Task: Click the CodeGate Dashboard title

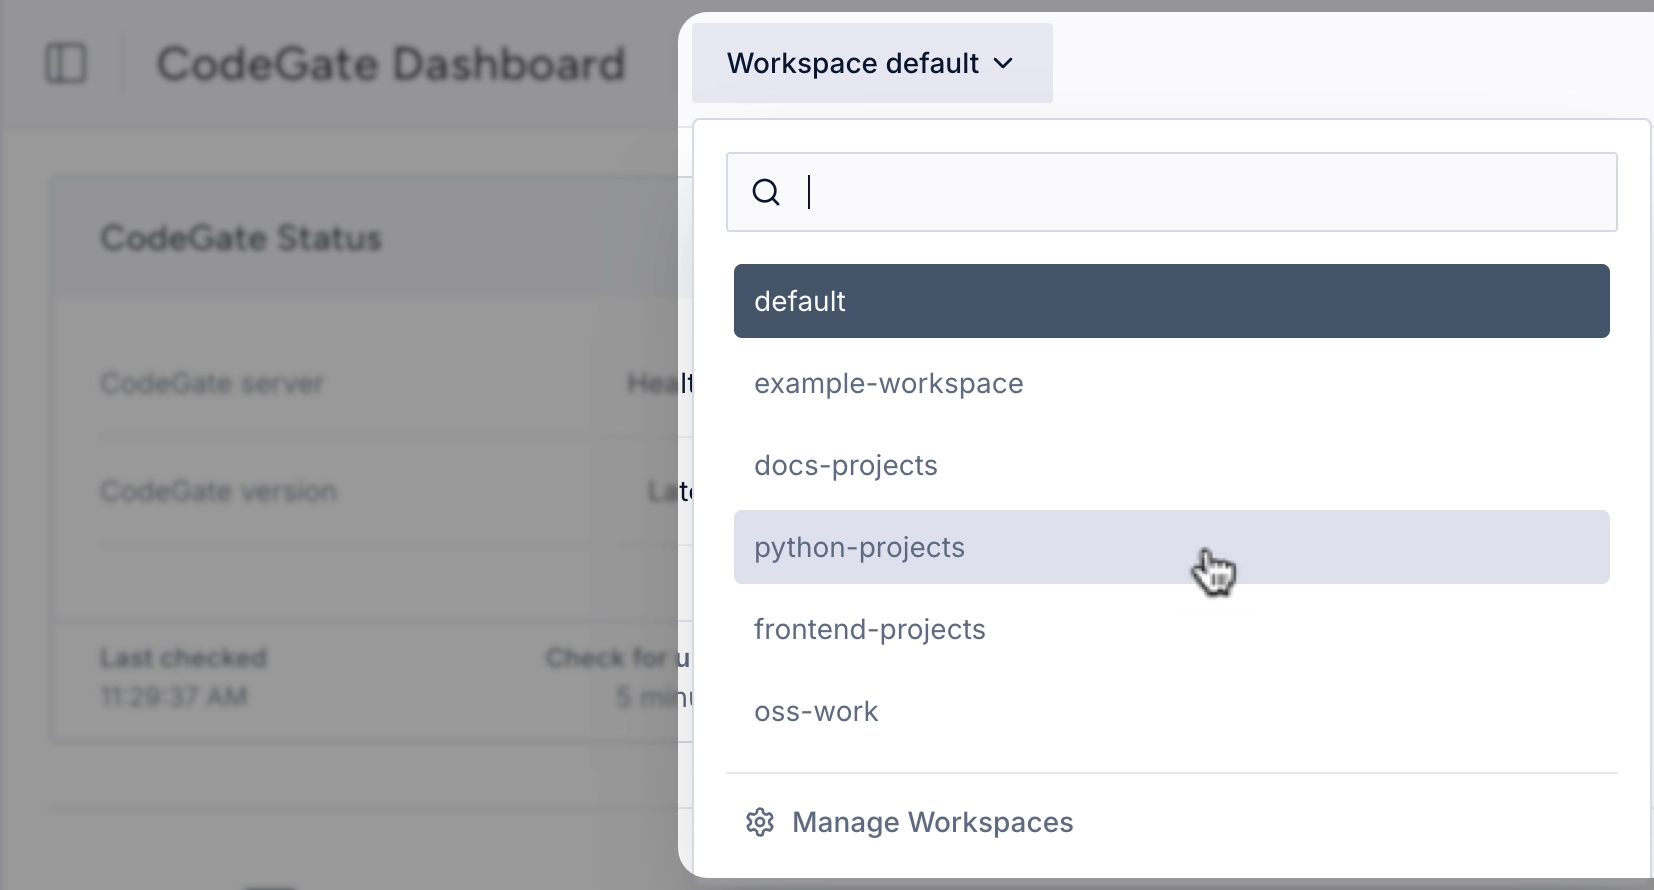Action: point(391,64)
